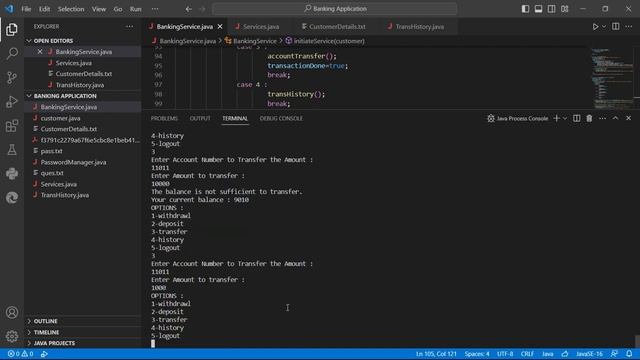Open the Source Control view

pyautogui.click(x=12, y=77)
